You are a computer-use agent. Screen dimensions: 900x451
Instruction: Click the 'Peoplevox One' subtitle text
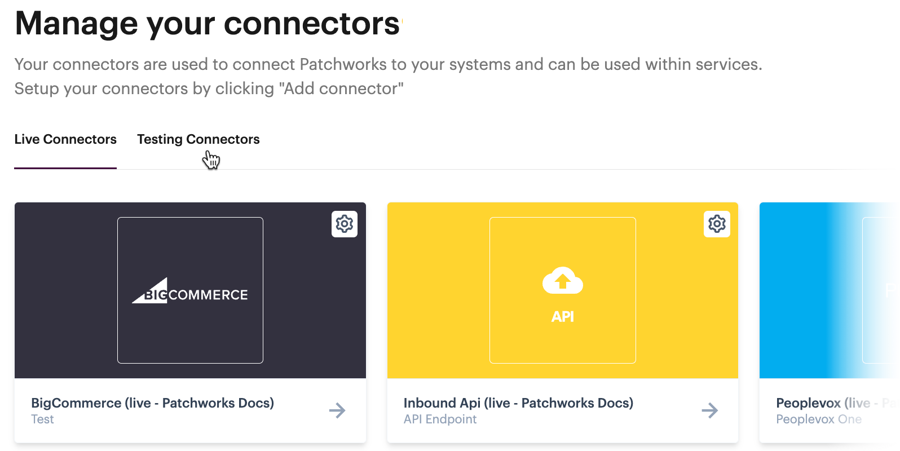[x=818, y=420]
